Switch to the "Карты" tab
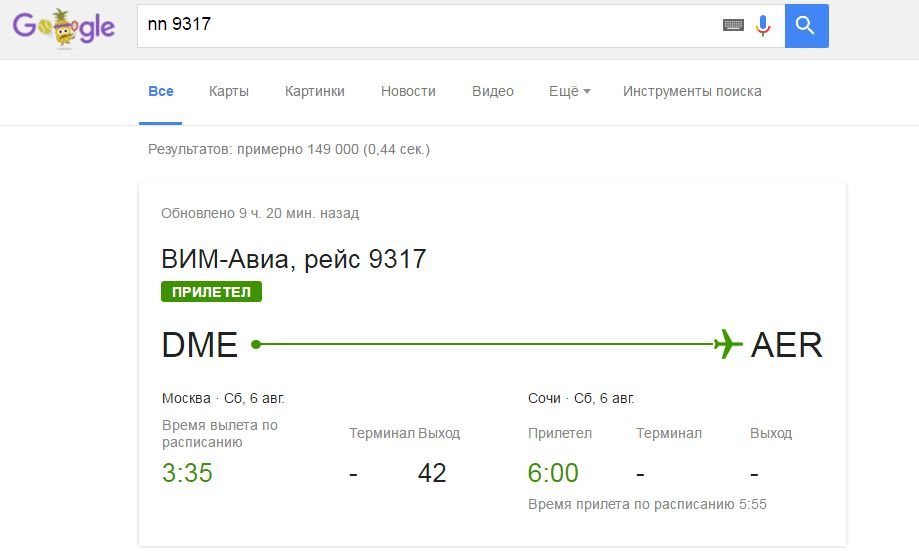Screen dimensions: 919x551 (x=229, y=91)
